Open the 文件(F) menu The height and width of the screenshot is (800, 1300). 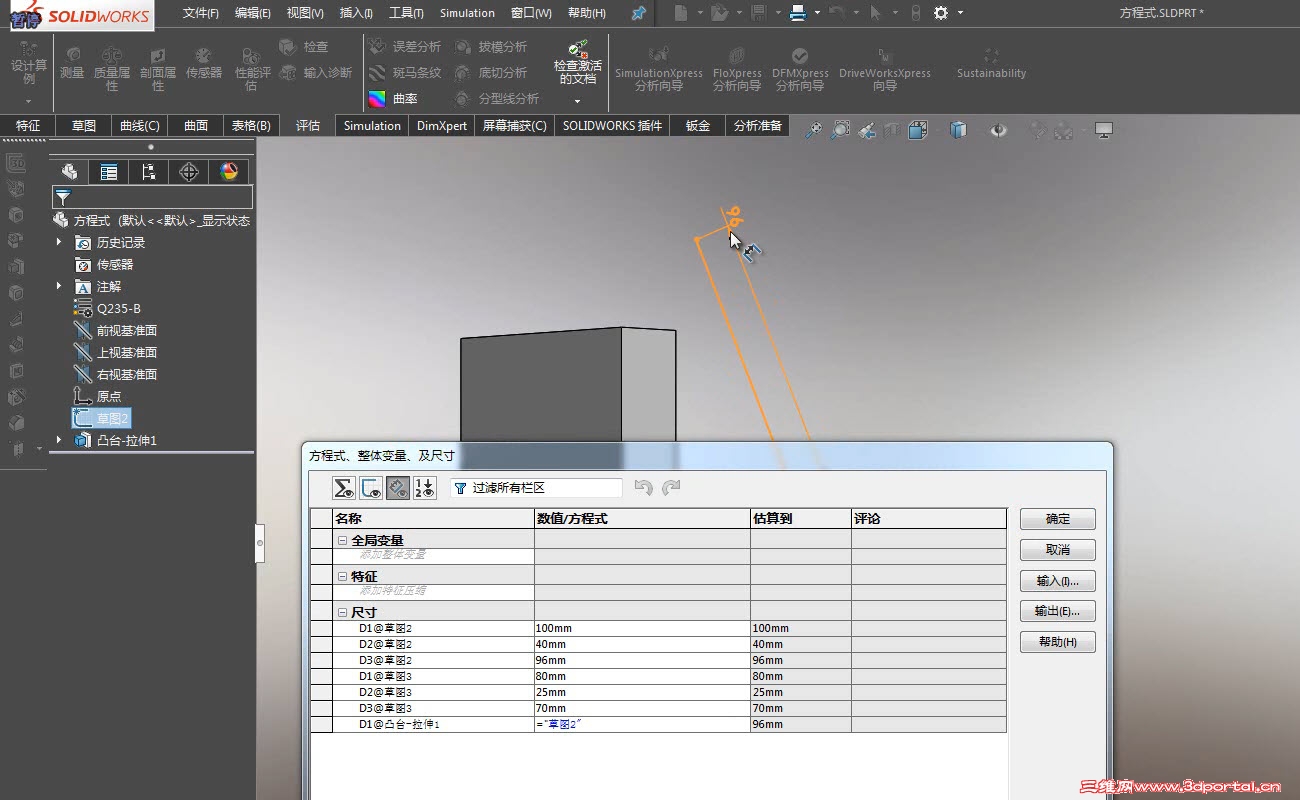[201, 13]
